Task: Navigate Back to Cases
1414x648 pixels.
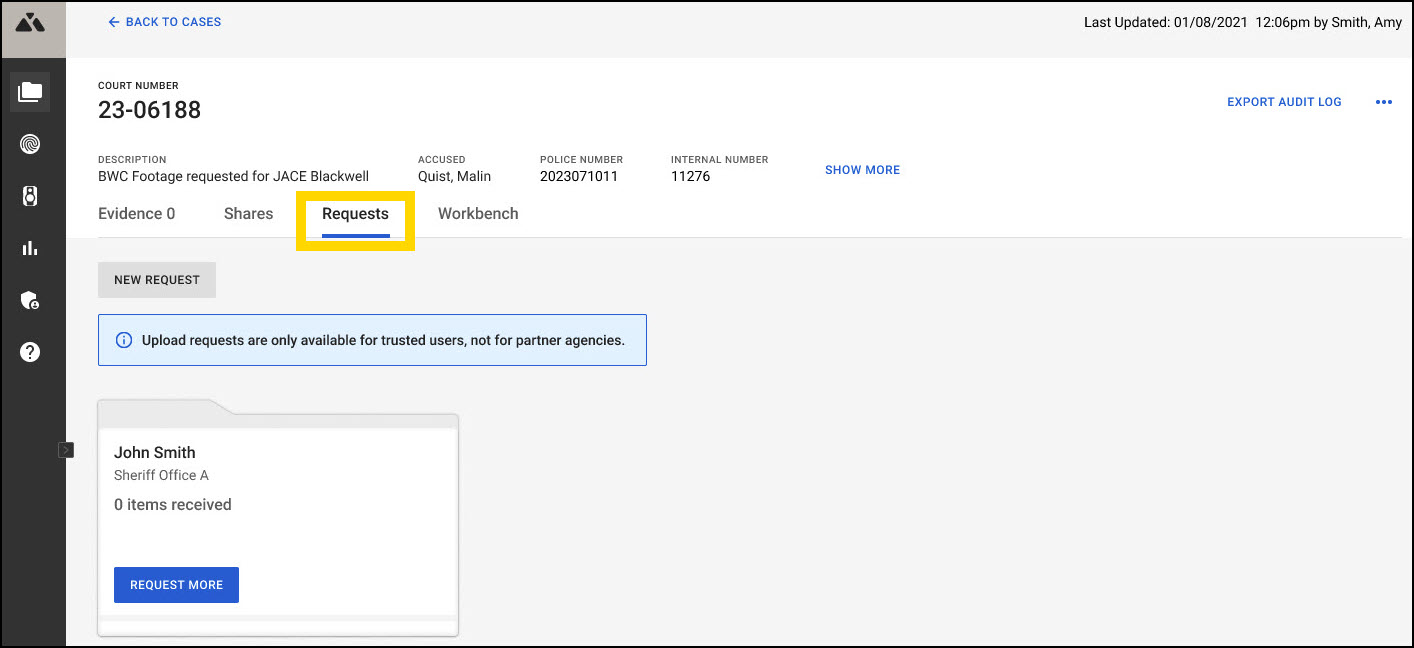Action: 164,21
